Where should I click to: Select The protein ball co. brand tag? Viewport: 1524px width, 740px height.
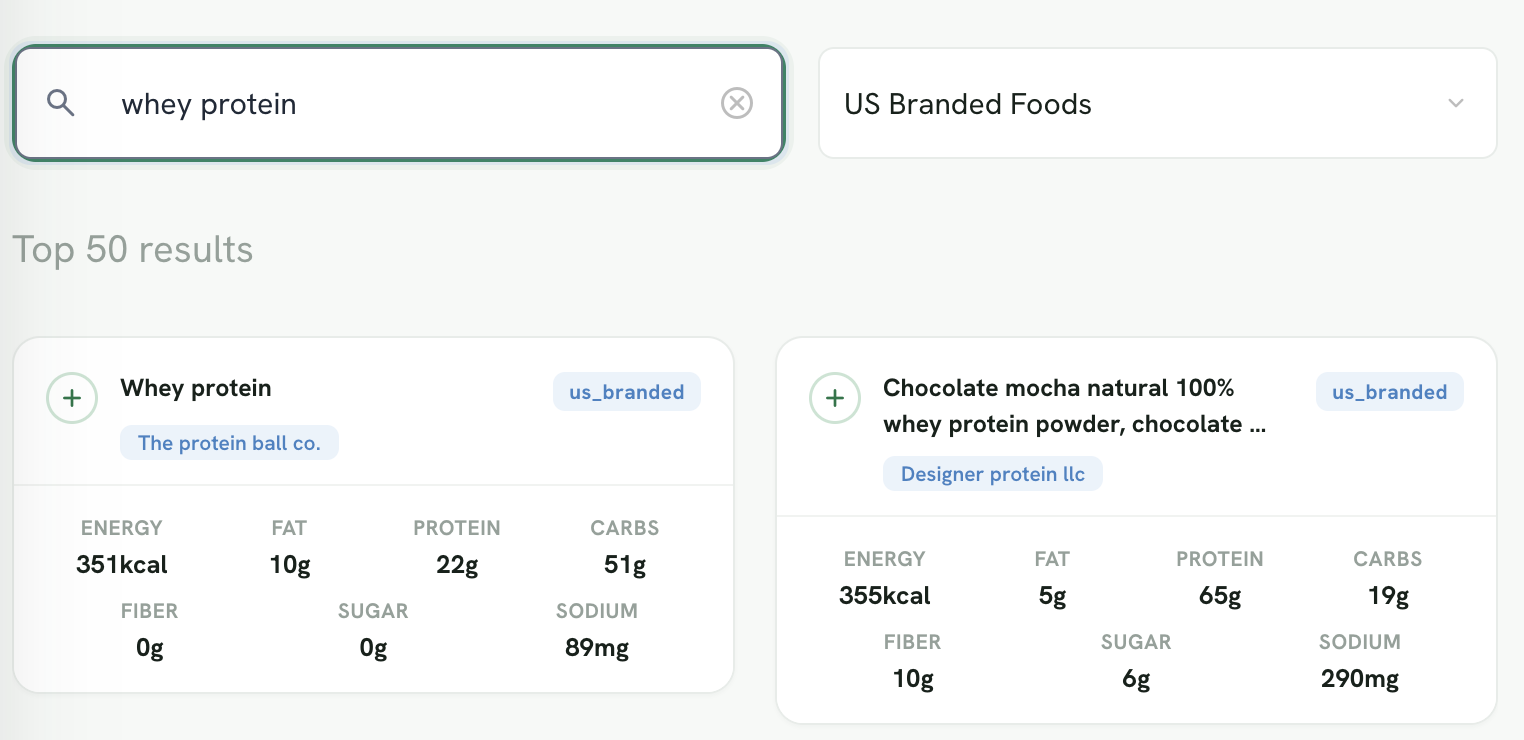[x=229, y=443]
